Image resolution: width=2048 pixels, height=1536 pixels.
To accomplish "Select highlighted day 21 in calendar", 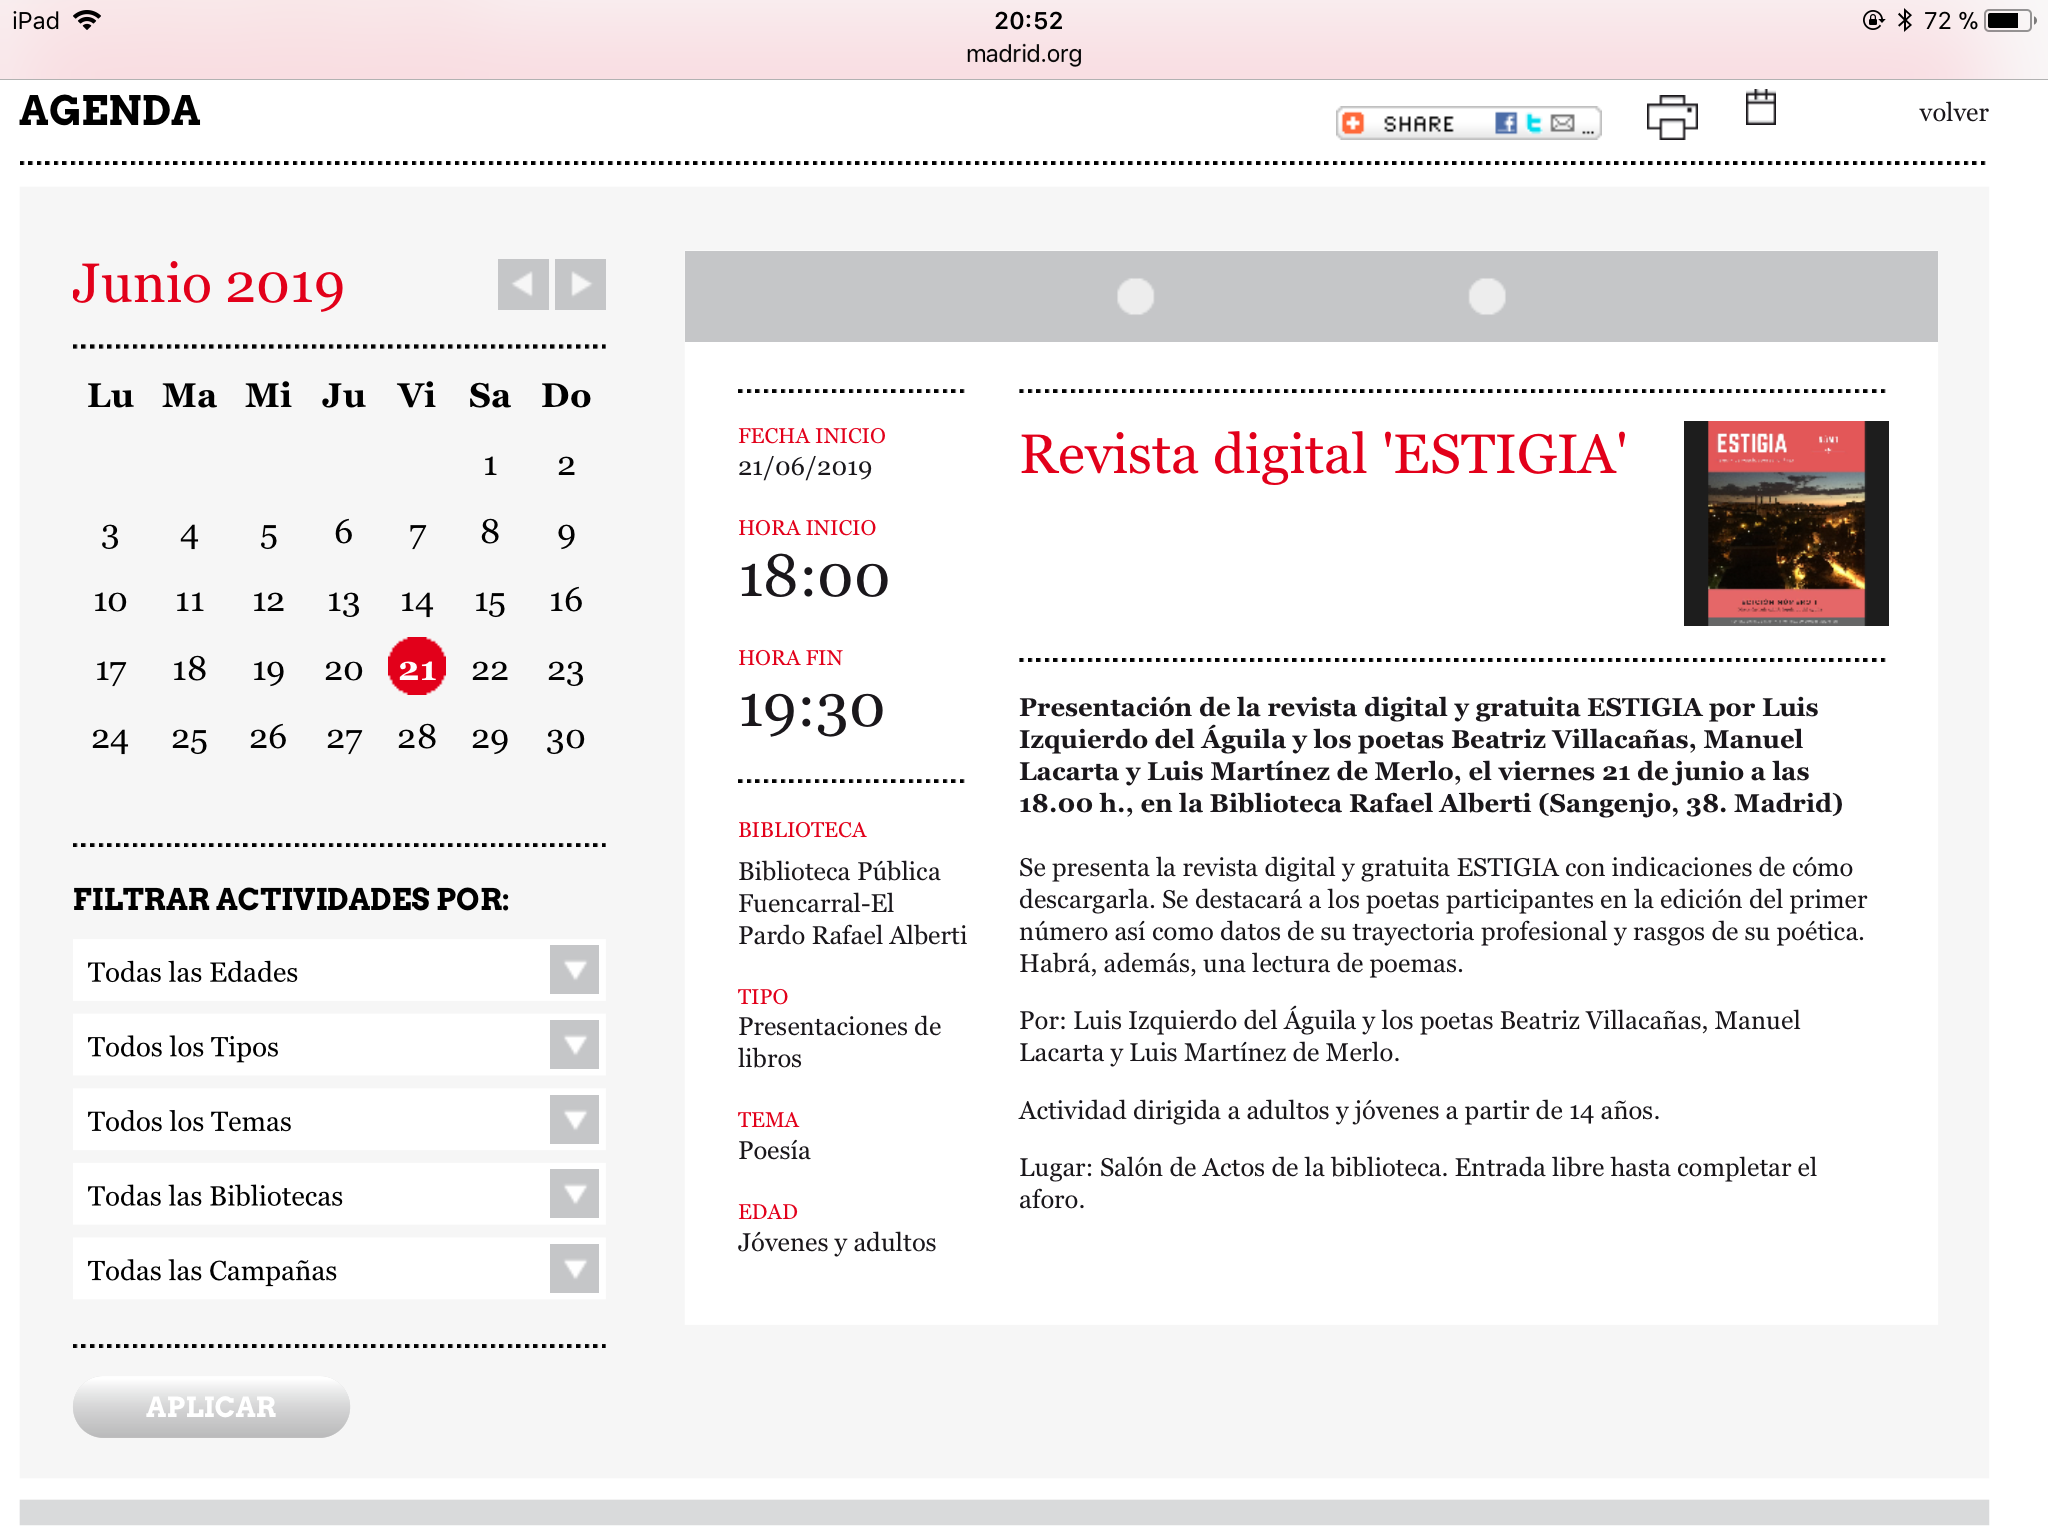I will [x=417, y=668].
